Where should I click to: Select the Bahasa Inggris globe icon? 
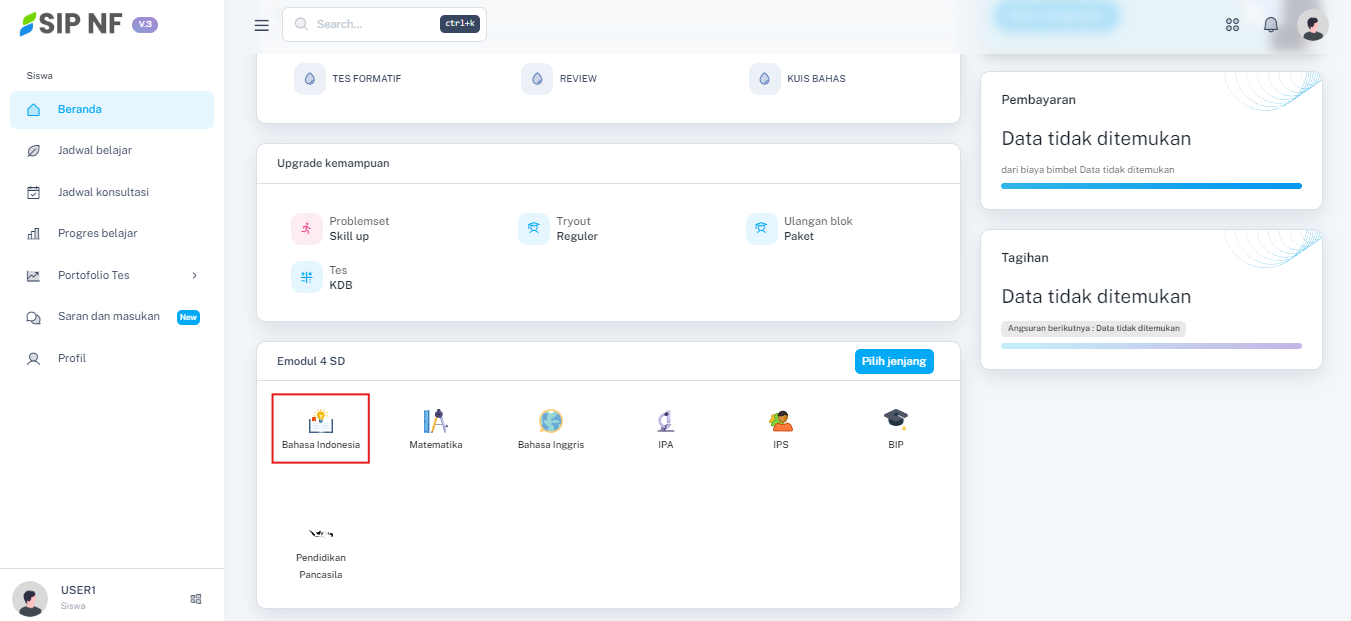(550, 421)
